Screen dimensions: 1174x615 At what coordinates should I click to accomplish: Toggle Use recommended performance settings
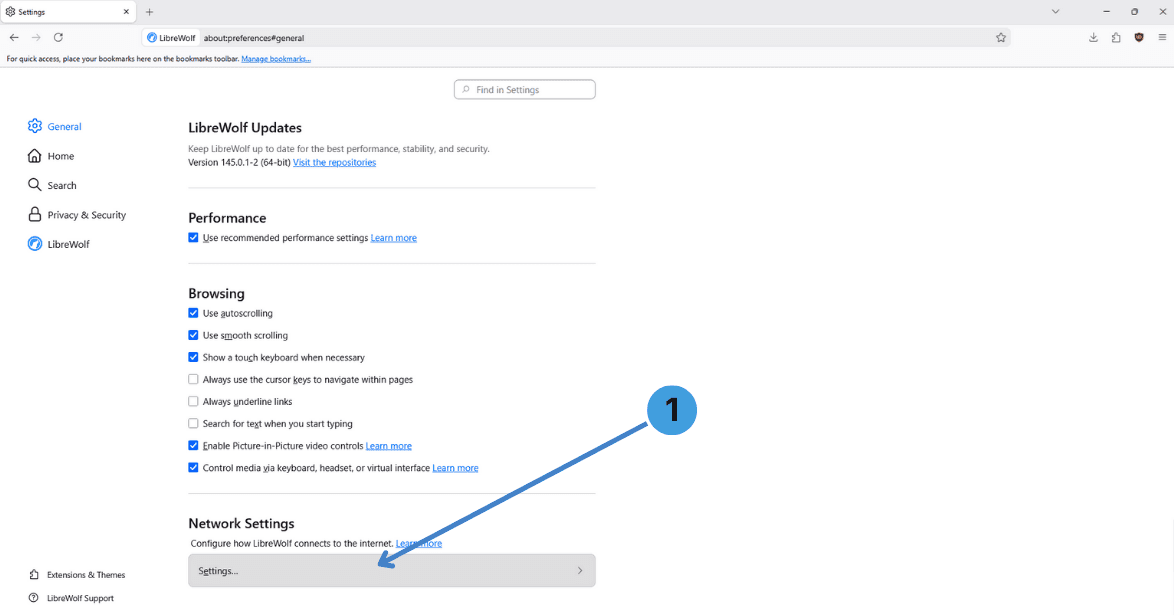pyautogui.click(x=193, y=237)
